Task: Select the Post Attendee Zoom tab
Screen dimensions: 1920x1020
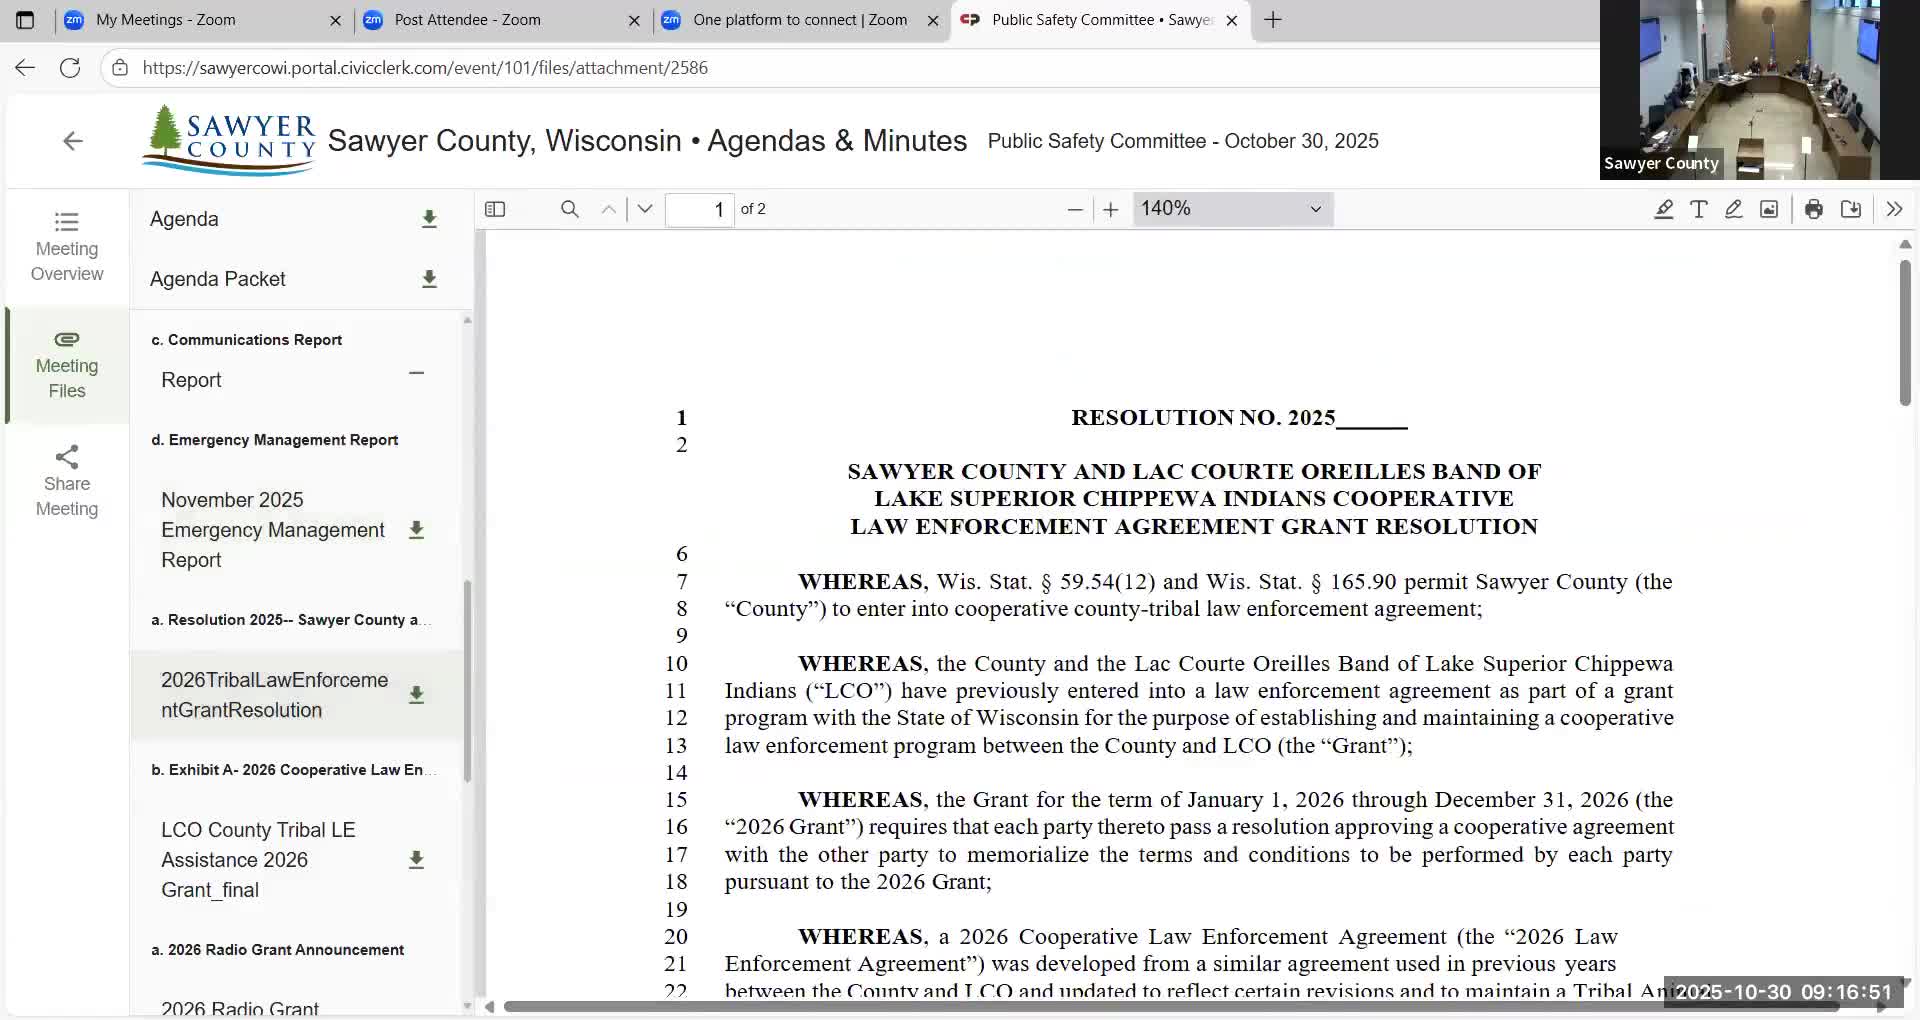Action: [467, 20]
